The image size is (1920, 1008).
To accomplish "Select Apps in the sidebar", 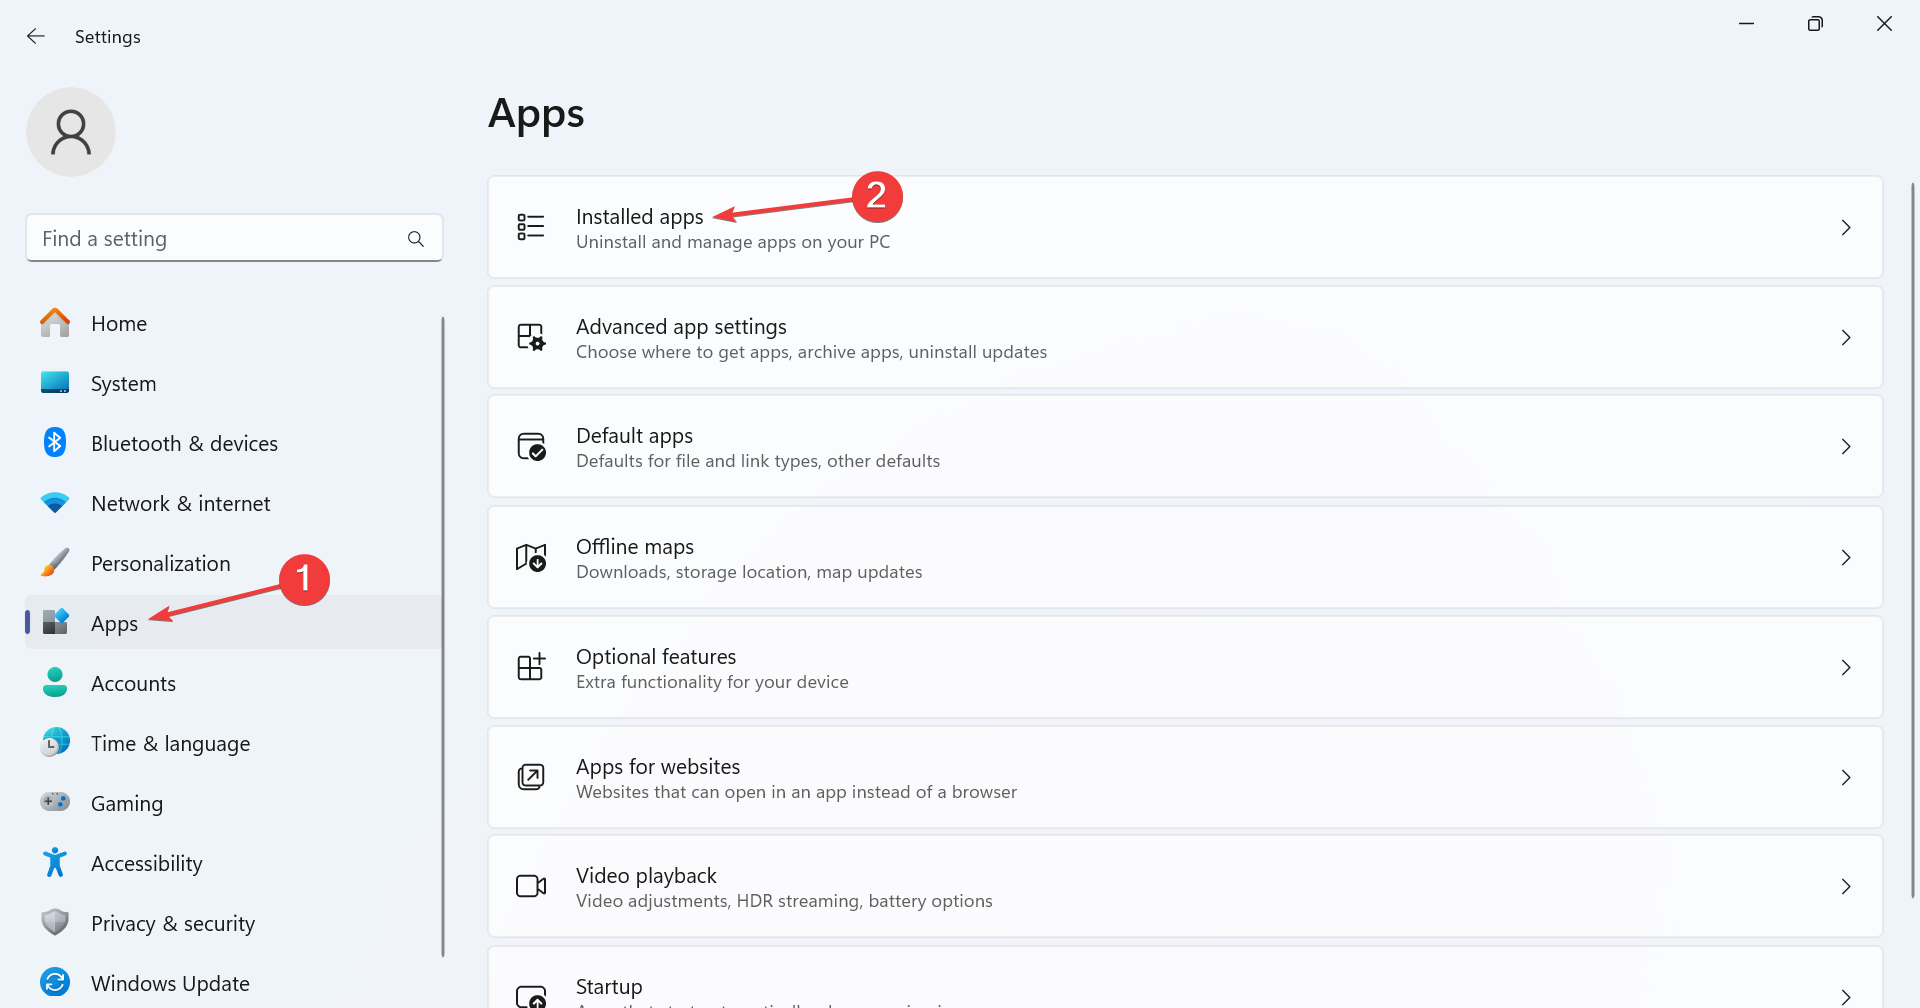I will pyautogui.click(x=233, y=622).
